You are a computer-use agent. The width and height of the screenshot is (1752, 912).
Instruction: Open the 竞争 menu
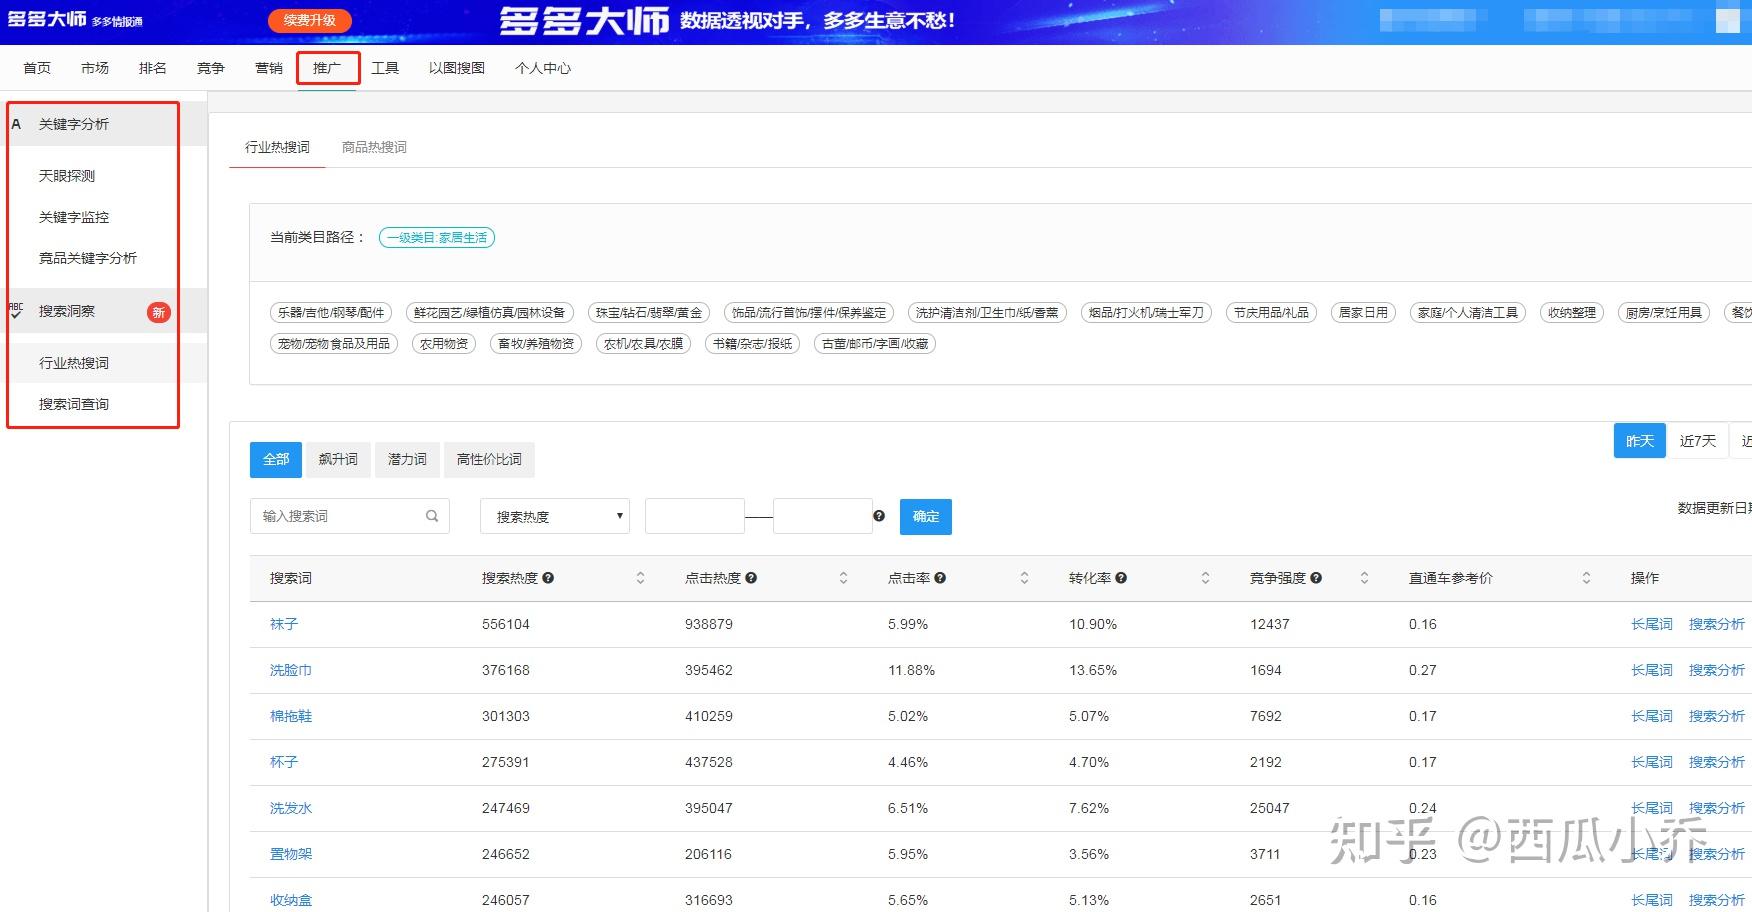point(211,68)
